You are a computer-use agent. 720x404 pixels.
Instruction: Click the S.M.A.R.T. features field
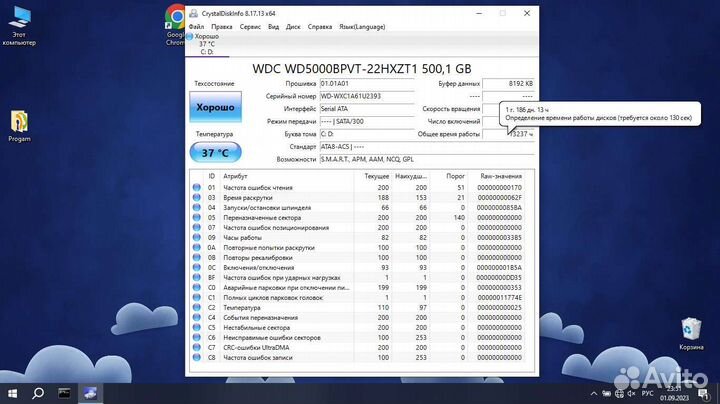[x=427, y=159]
